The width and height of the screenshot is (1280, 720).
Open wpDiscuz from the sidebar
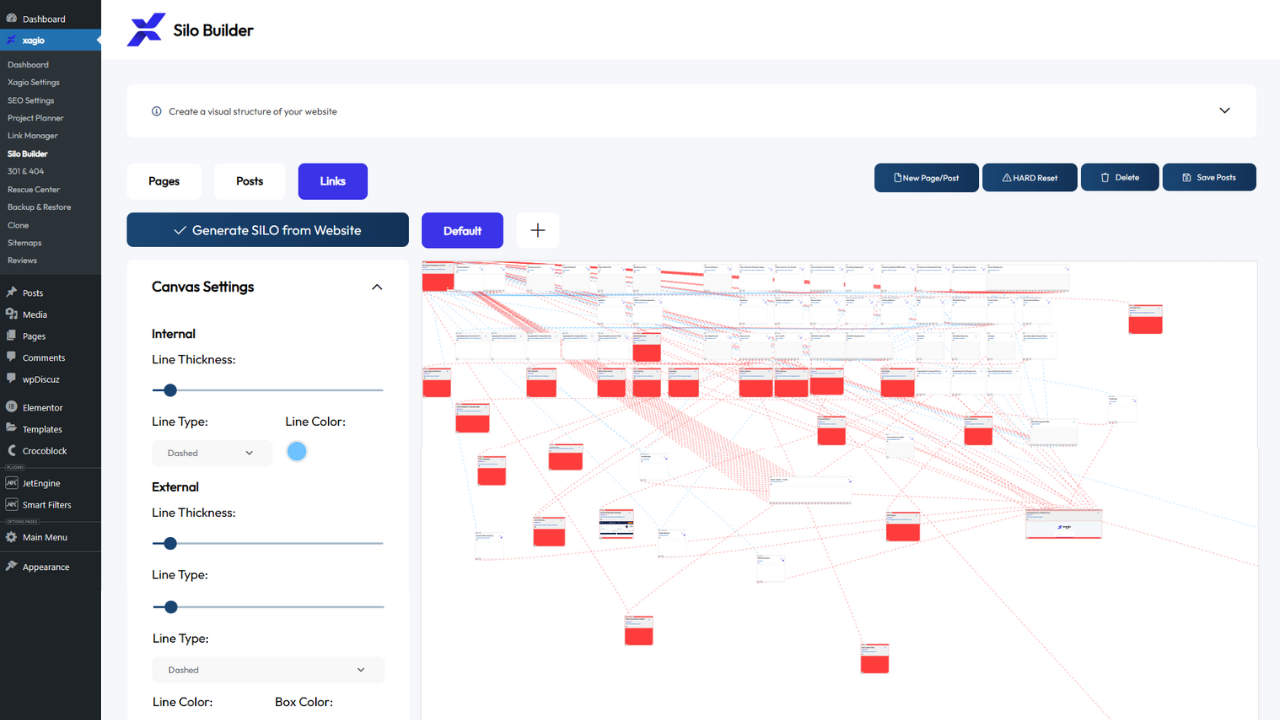42,380
